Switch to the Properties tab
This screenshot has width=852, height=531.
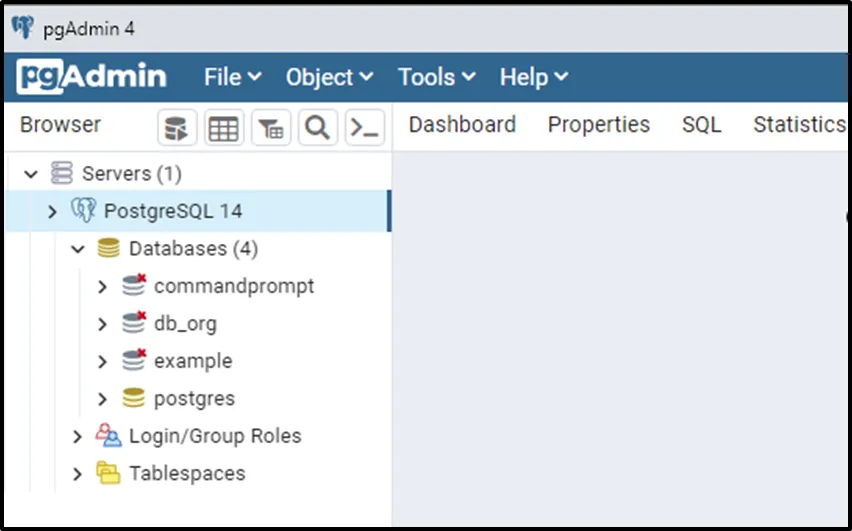(598, 125)
